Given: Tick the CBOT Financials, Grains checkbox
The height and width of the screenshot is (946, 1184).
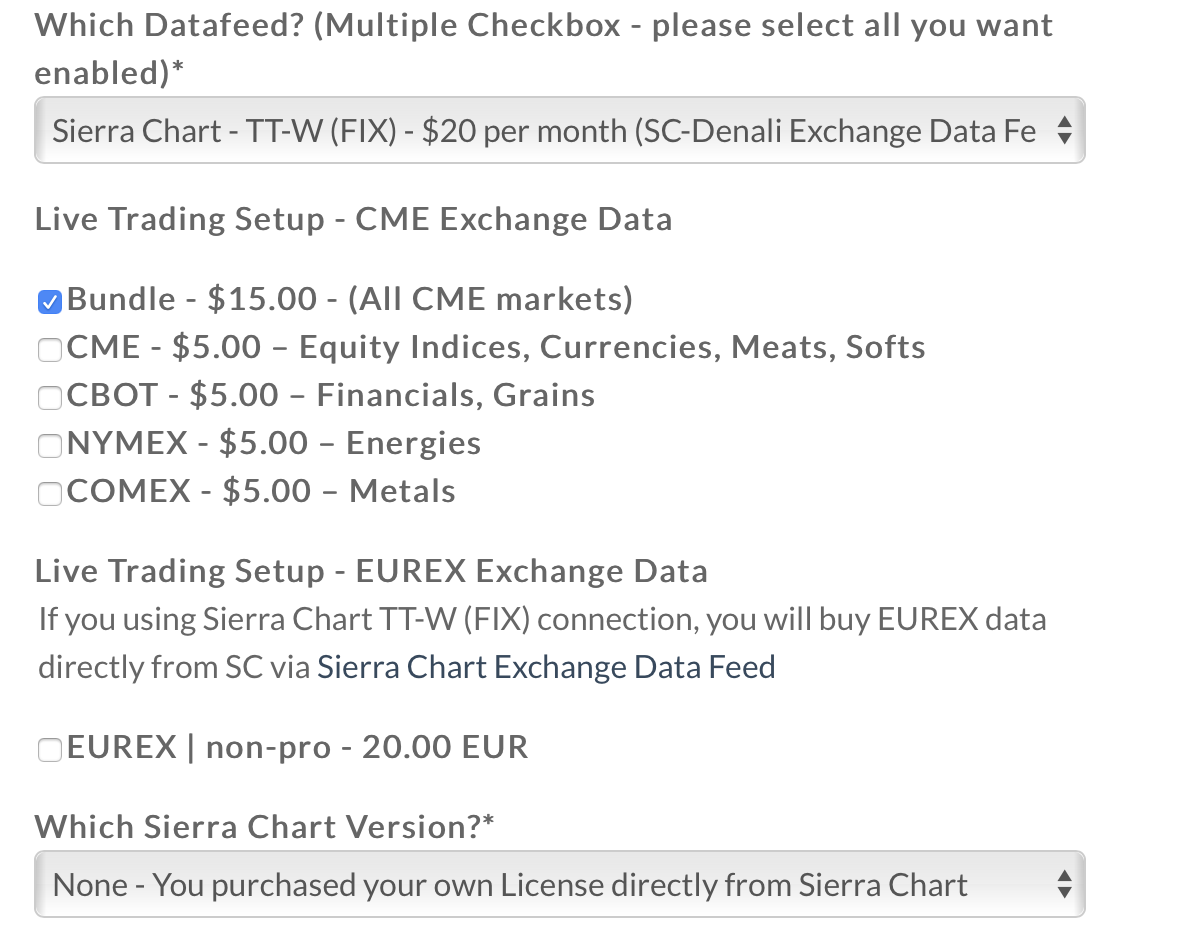Looking at the screenshot, I should [49, 397].
